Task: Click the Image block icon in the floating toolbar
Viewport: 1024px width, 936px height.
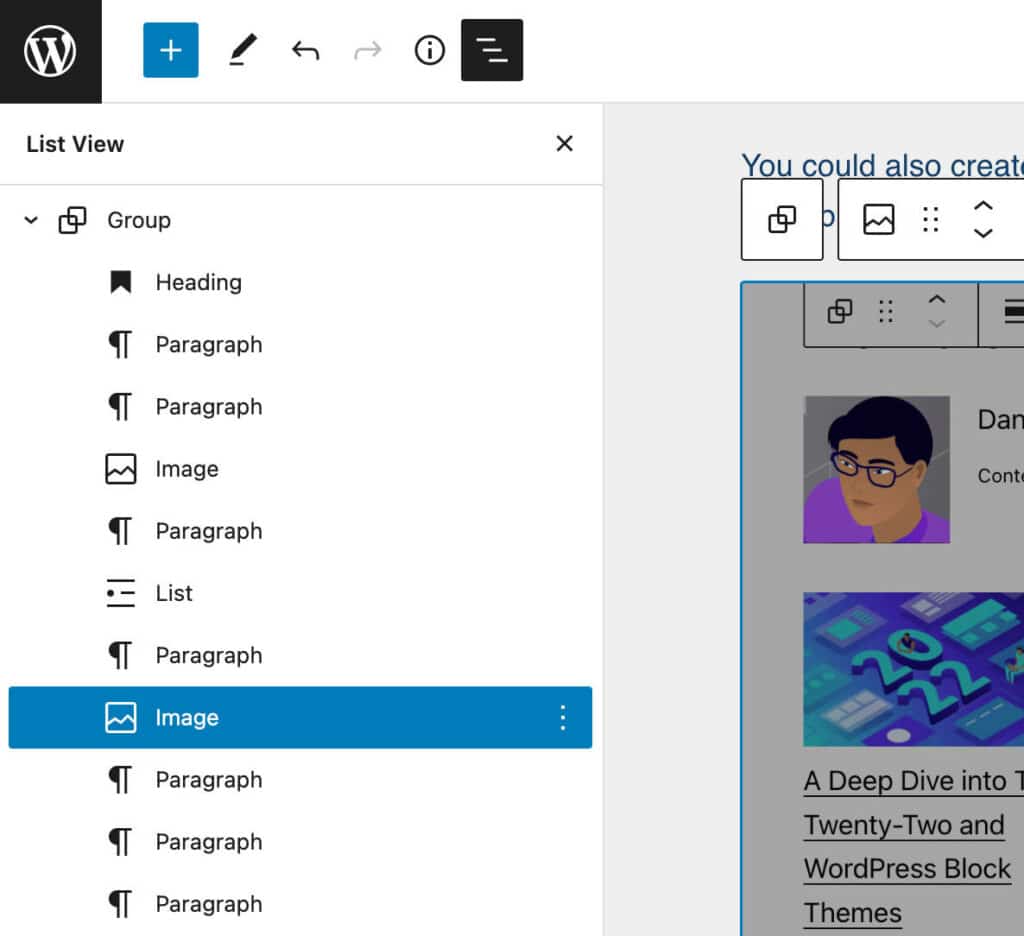Action: pos(877,219)
